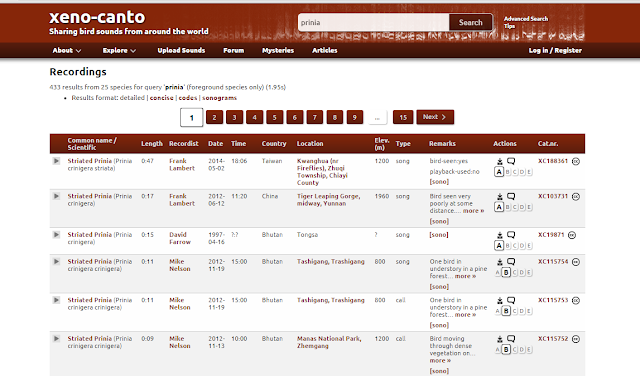Open the Mysteries page
This screenshot has height=376, width=640.
(x=278, y=51)
